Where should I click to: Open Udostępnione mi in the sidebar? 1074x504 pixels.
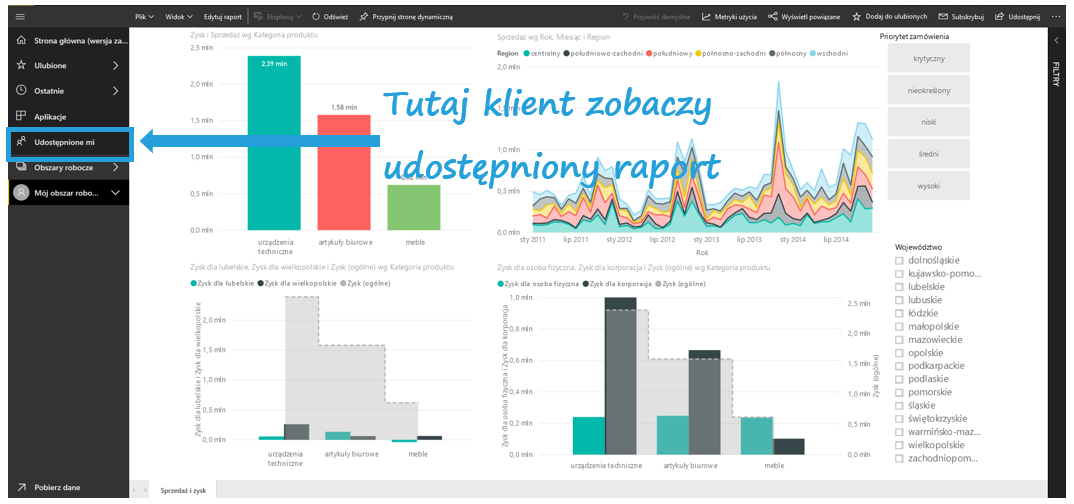(x=64, y=143)
